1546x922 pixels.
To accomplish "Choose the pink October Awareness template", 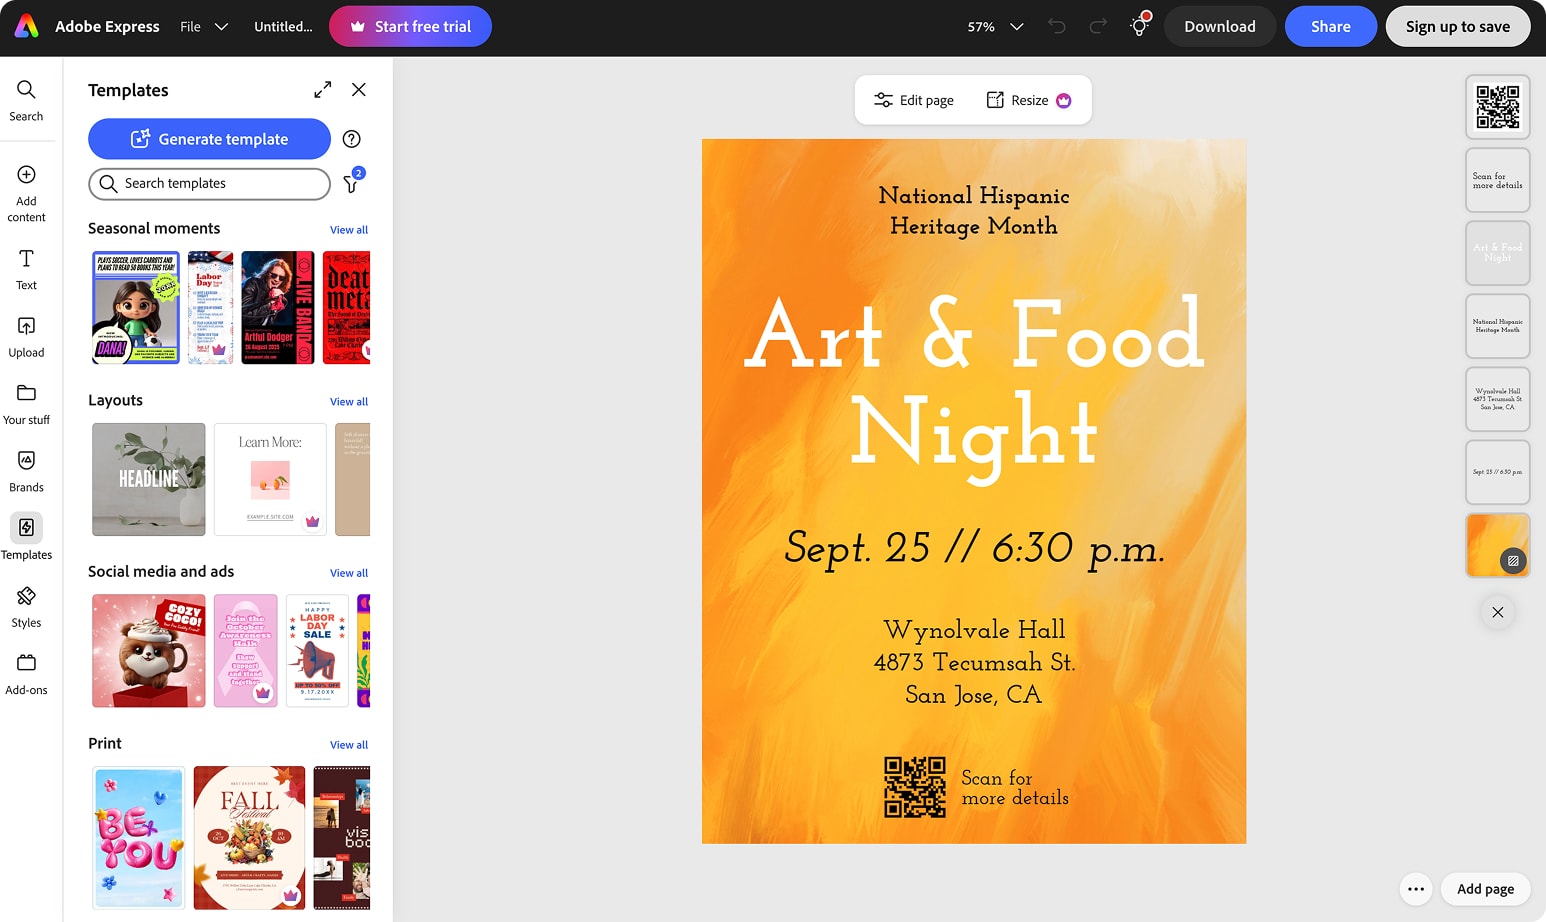I will 246,651.
